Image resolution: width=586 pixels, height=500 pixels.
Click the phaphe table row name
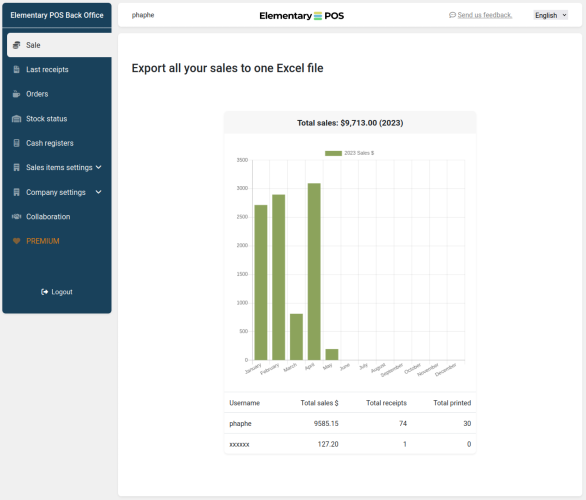pyautogui.click(x=240, y=423)
